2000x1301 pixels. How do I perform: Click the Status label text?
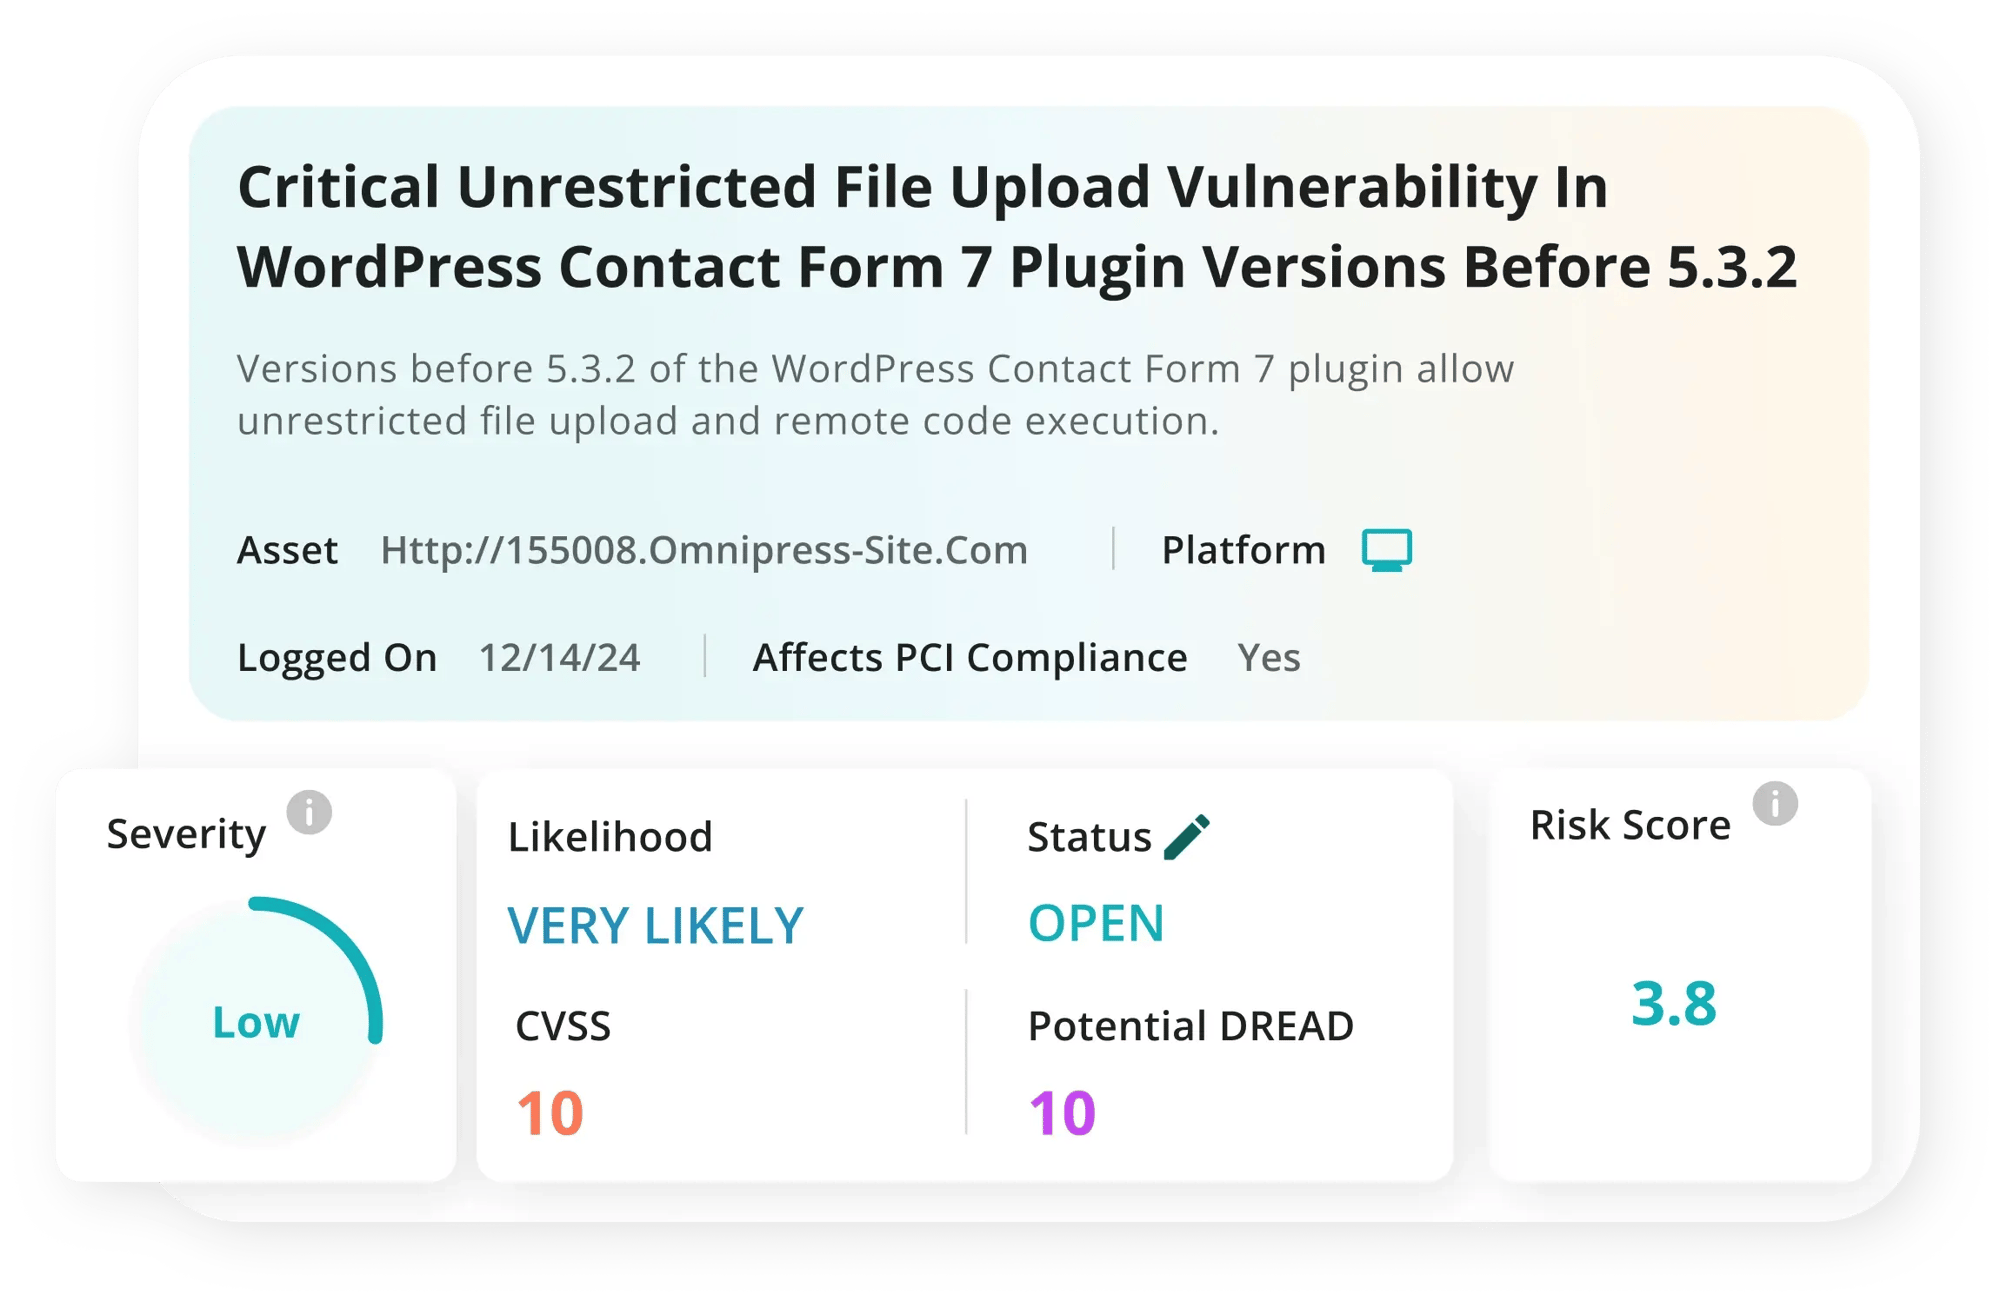tap(1089, 837)
